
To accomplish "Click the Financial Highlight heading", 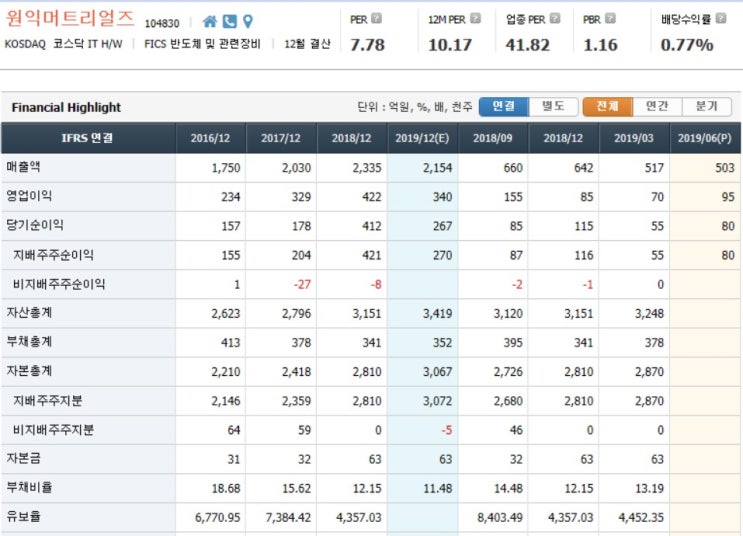I will pos(66,108).
